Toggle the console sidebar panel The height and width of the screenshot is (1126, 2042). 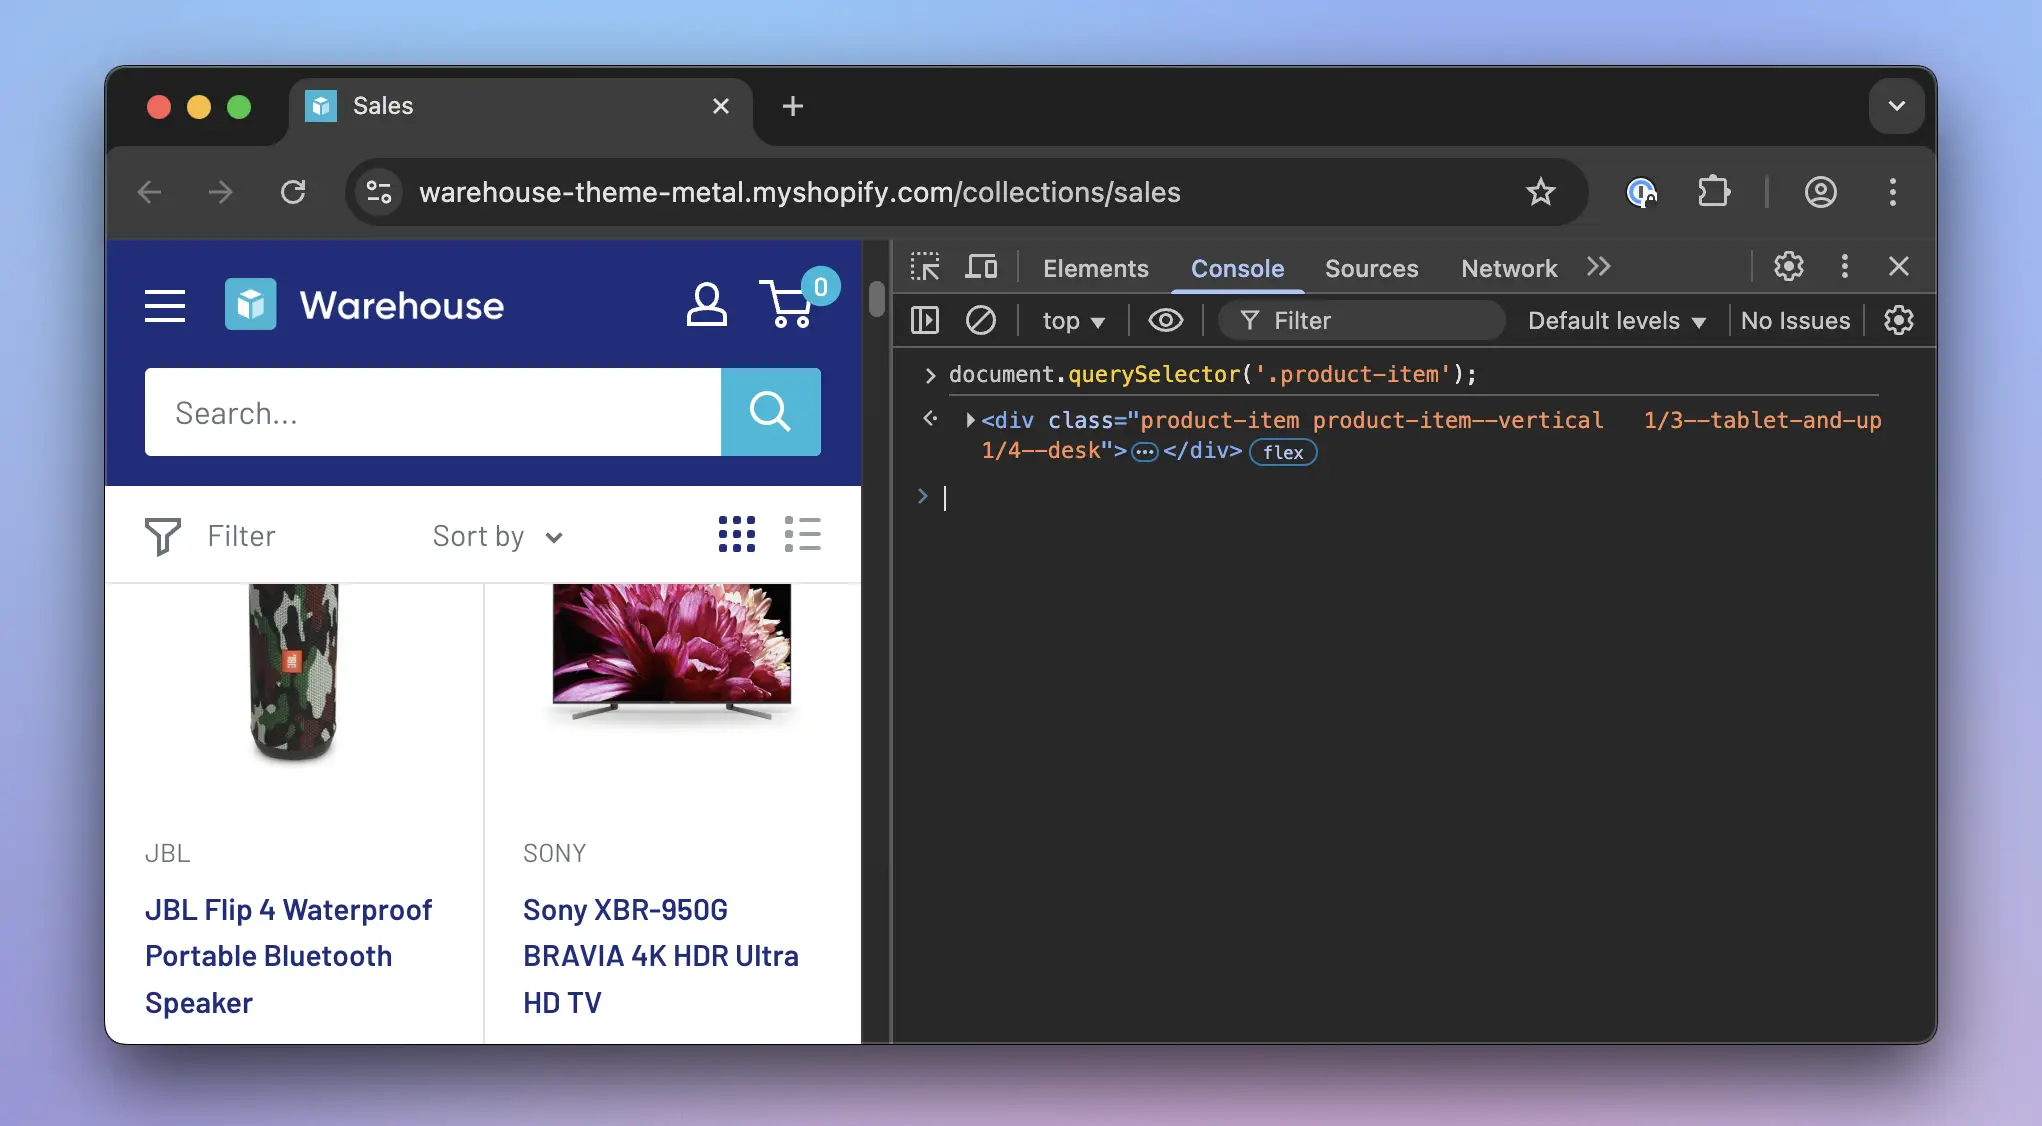[x=924, y=320]
